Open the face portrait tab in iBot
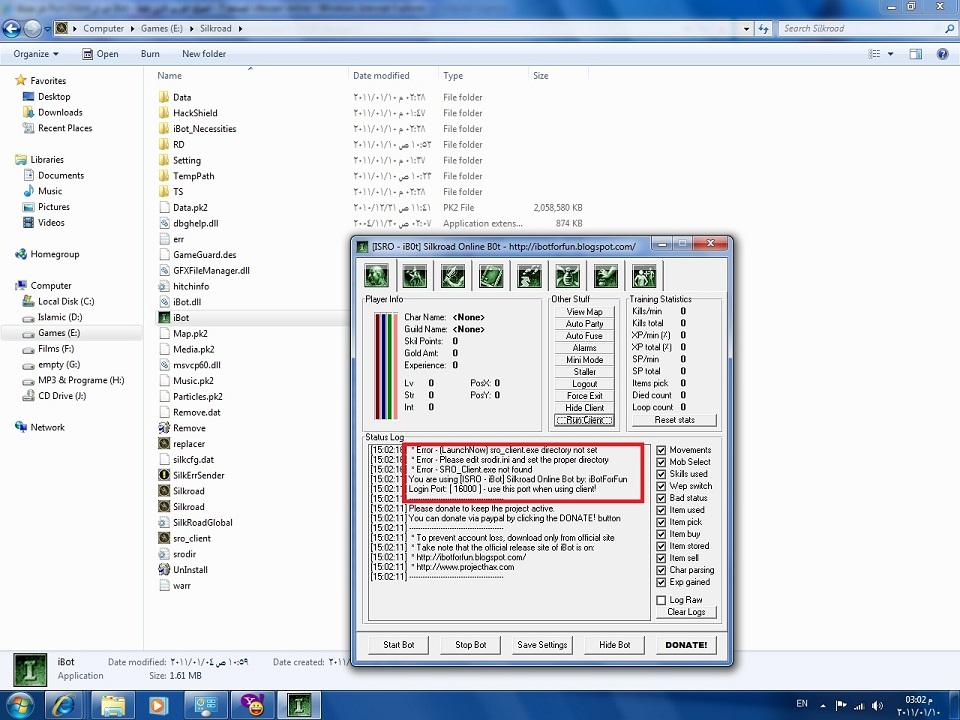Viewport: 960px width, 720px height. (x=376, y=276)
